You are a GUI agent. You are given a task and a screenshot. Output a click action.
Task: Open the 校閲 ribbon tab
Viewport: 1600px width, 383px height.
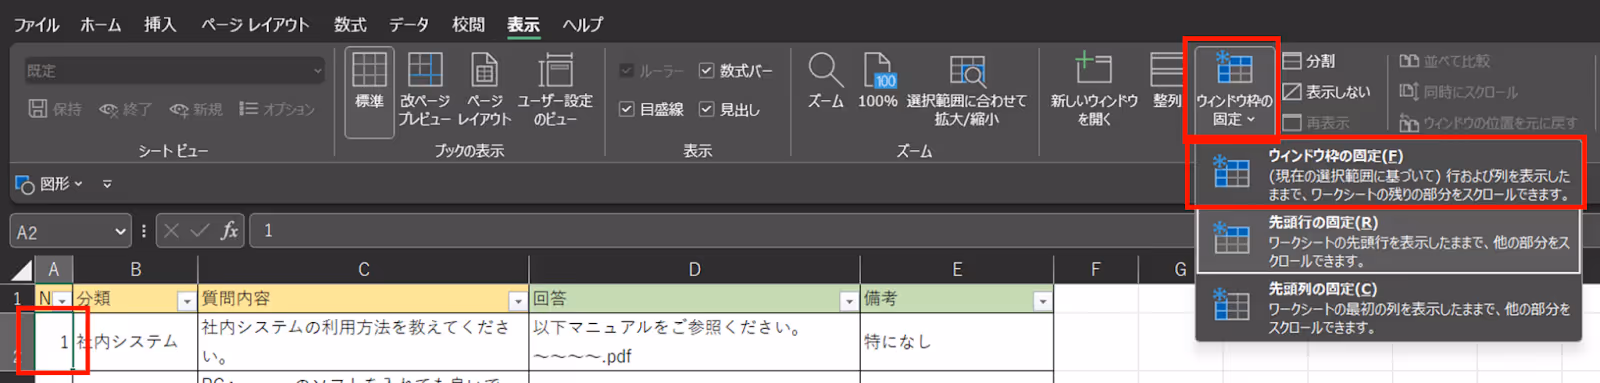[x=468, y=25]
